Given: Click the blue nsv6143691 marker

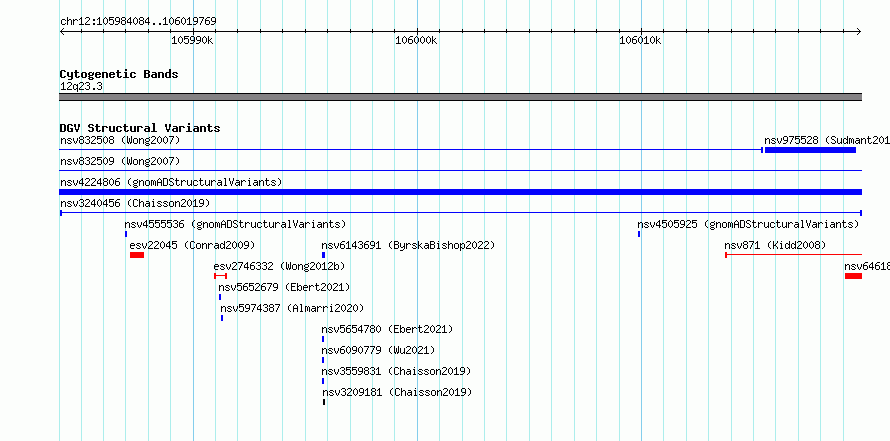Looking at the screenshot, I should (324, 255).
